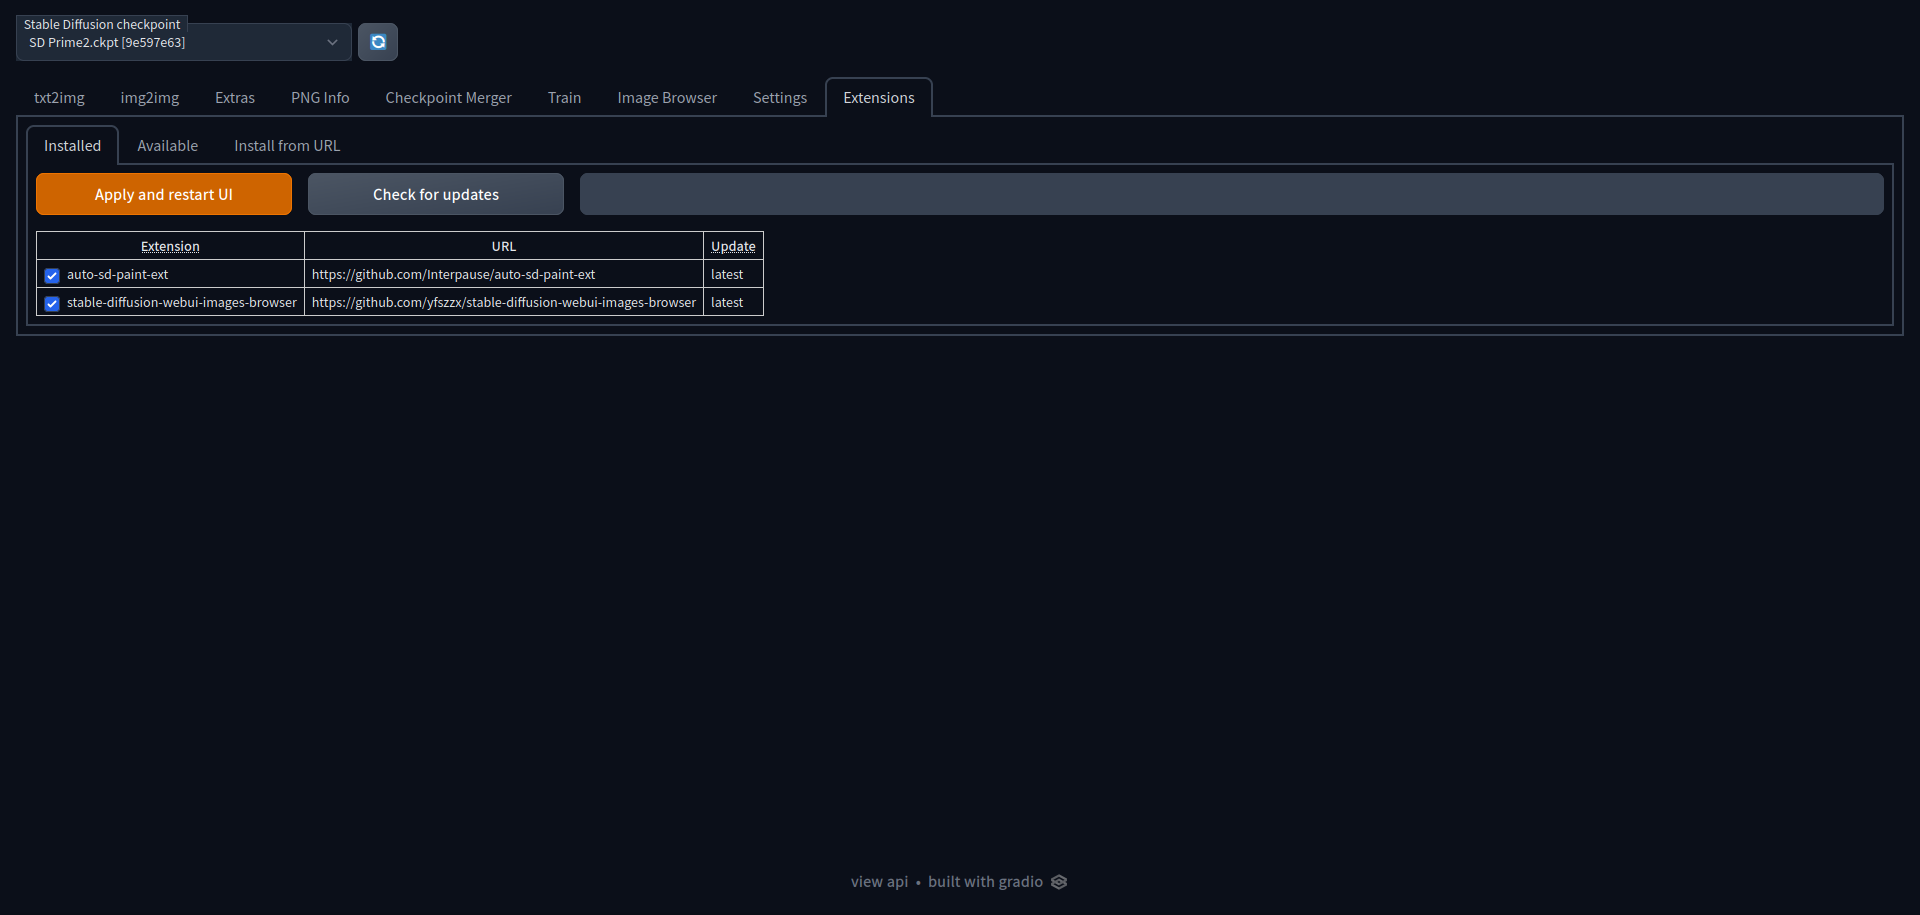Switch to the Available extensions tab
This screenshot has height=915, width=1920.
tap(167, 145)
